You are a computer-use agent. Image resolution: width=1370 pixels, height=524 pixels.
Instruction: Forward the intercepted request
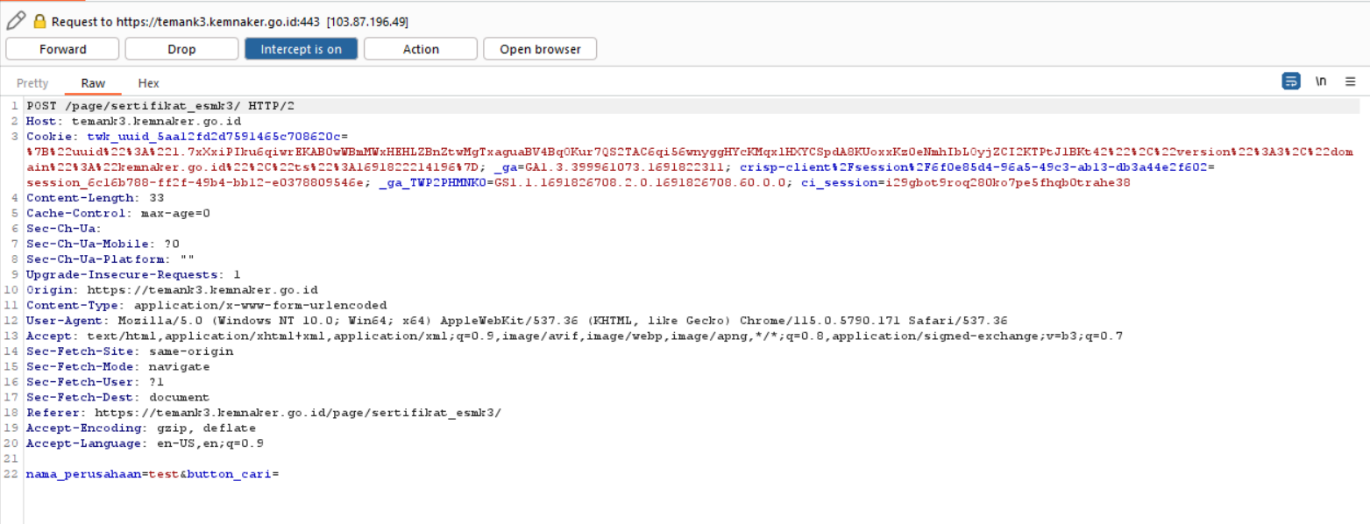(x=63, y=49)
